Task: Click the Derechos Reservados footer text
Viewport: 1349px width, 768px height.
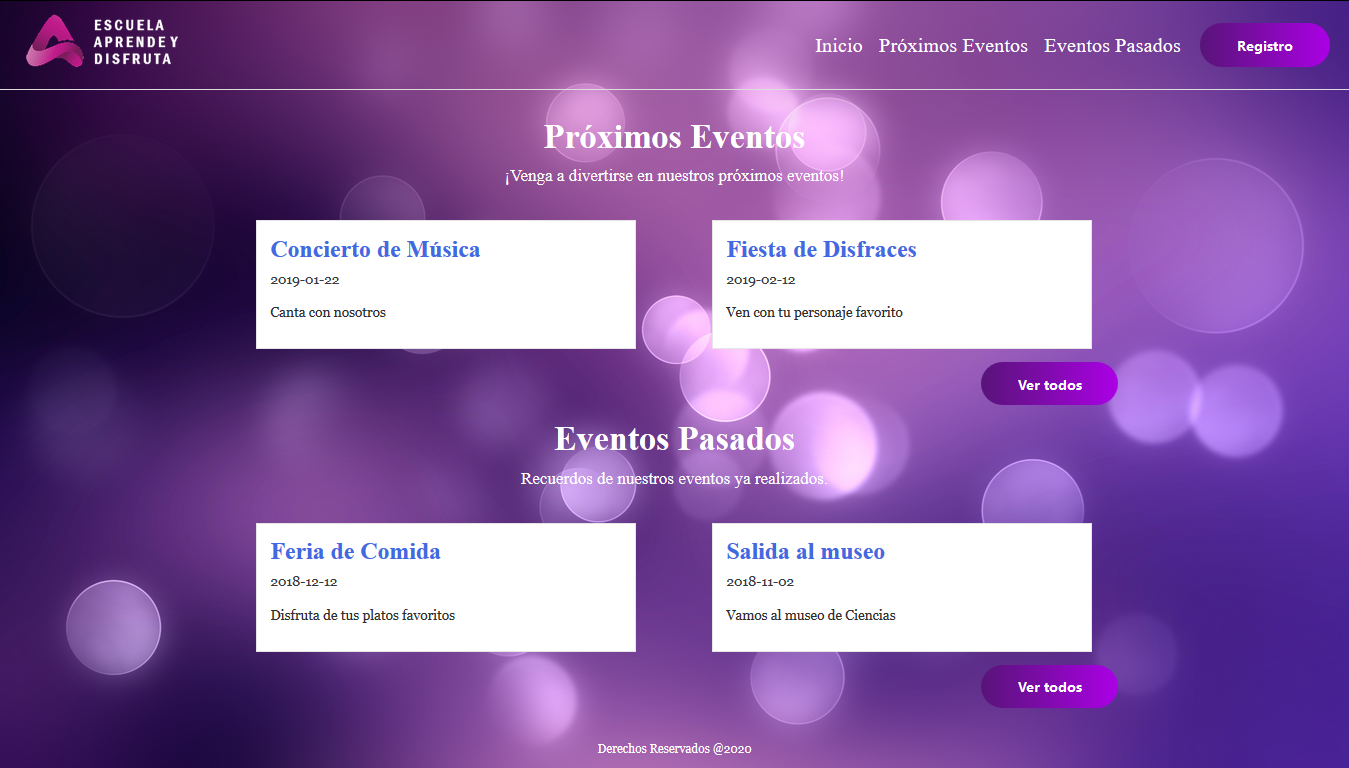Action: pyautogui.click(x=674, y=747)
